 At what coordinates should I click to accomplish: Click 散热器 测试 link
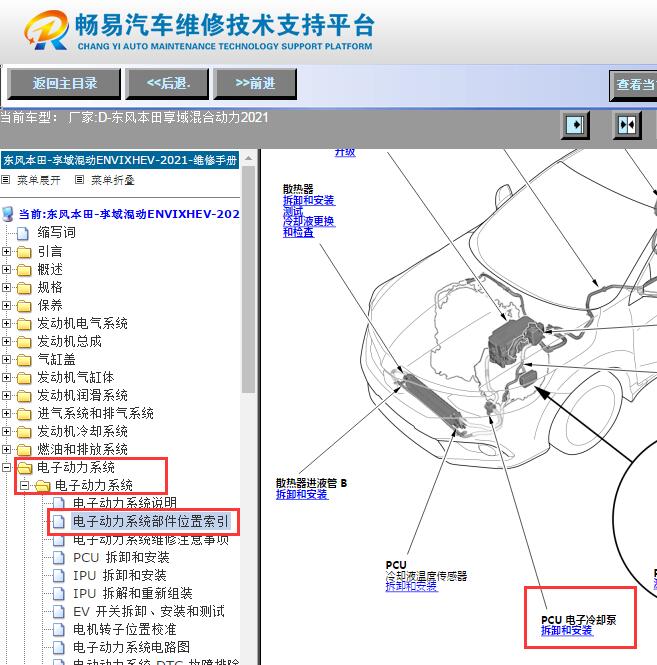(293, 211)
